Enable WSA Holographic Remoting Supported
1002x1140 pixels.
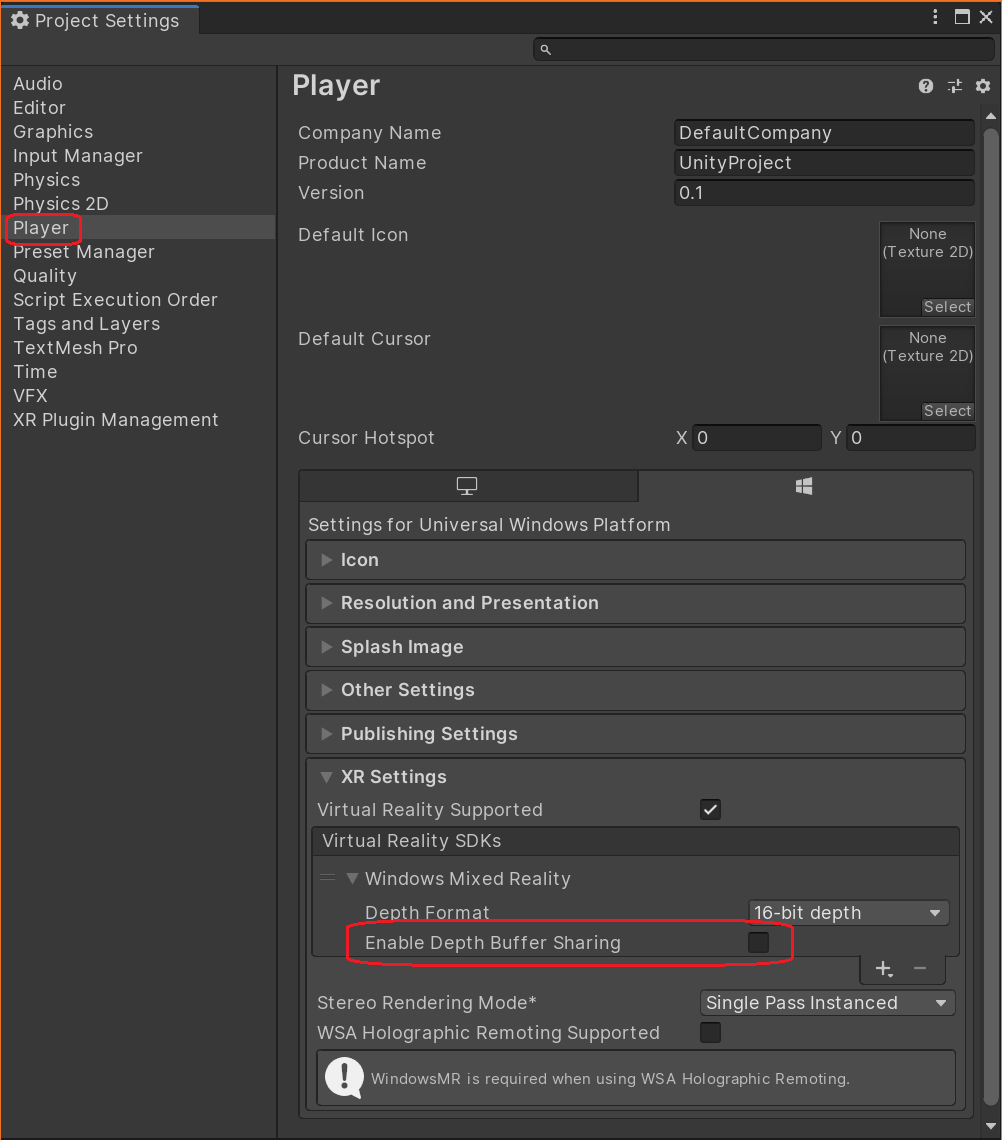[710, 1033]
